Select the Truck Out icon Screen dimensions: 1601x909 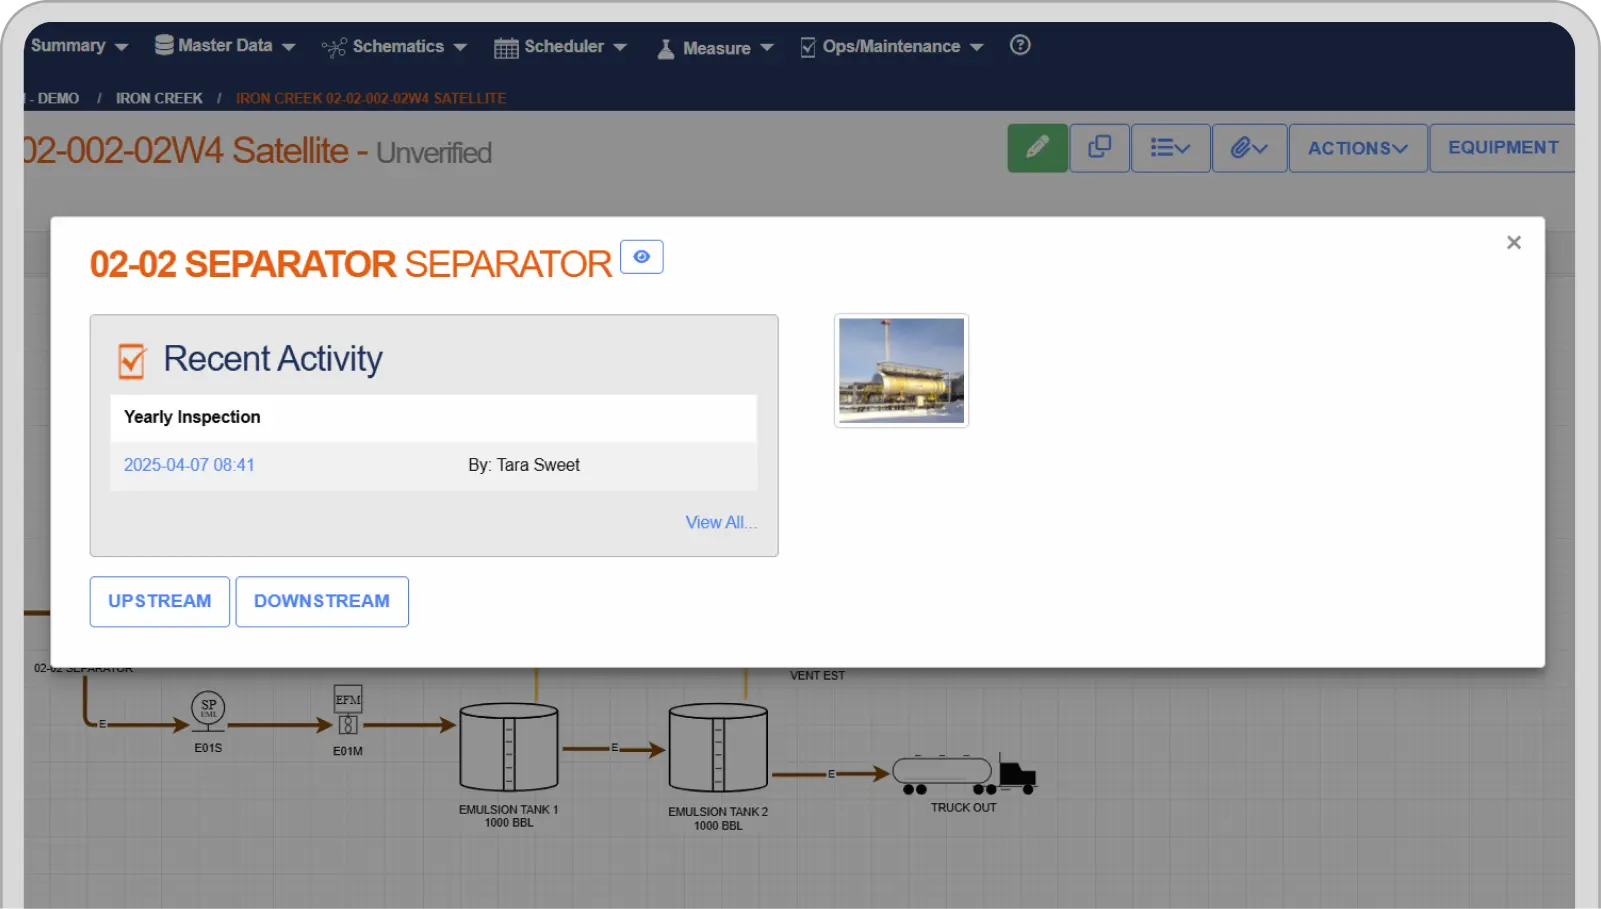pyautogui.click(x=964, y=774)
